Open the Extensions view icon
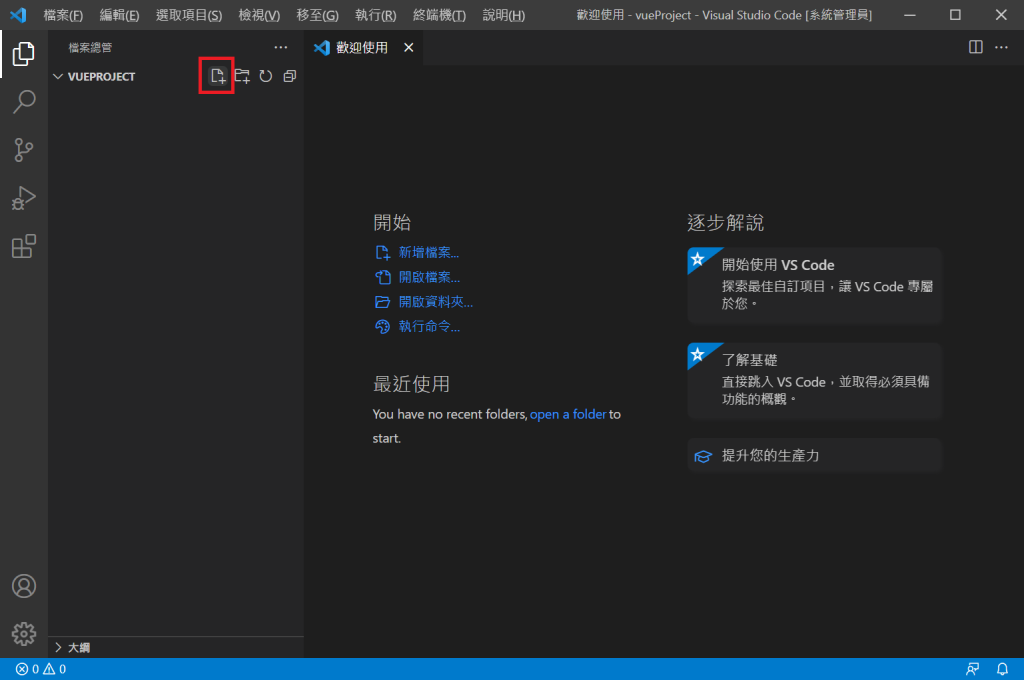Viewport: 1024px width, 680px height. [x=24, y=246]
